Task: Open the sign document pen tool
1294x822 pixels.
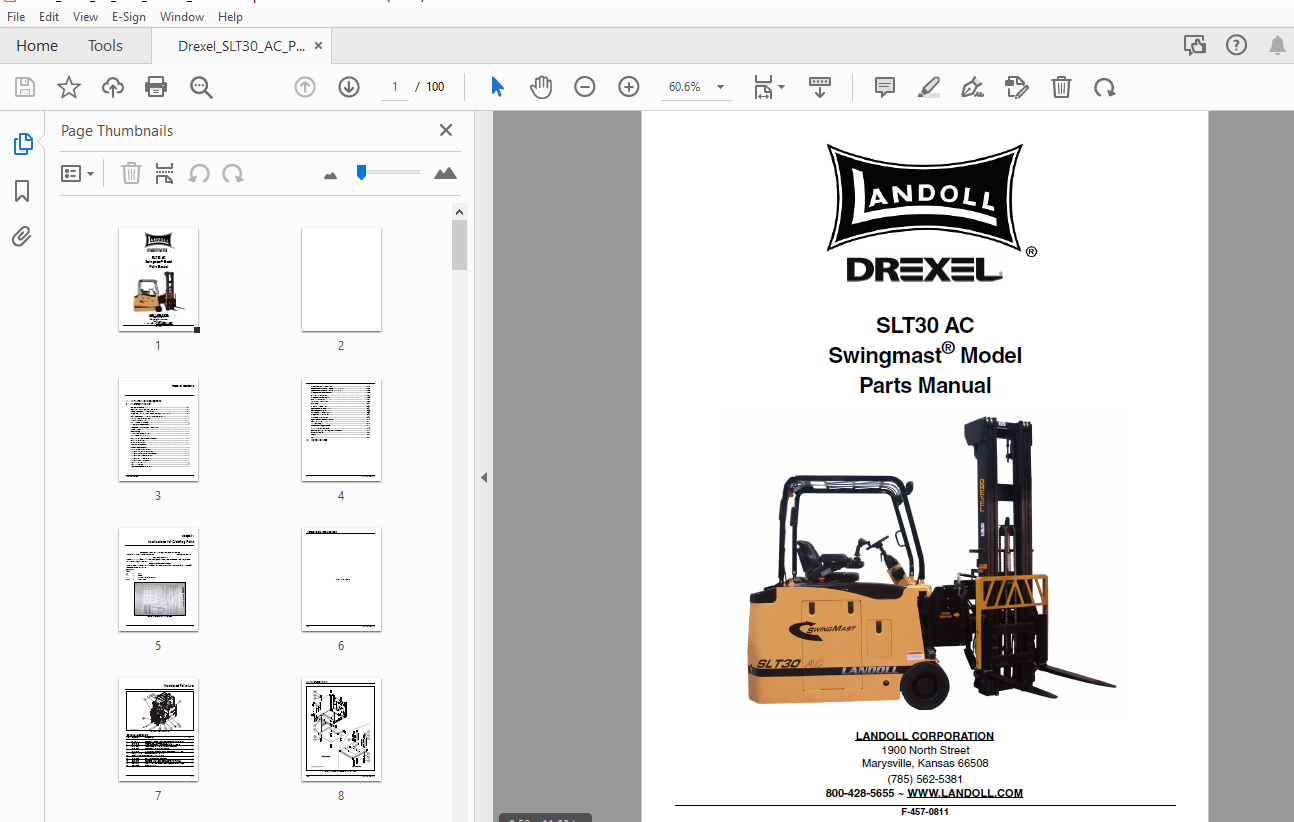Action: 972,87
